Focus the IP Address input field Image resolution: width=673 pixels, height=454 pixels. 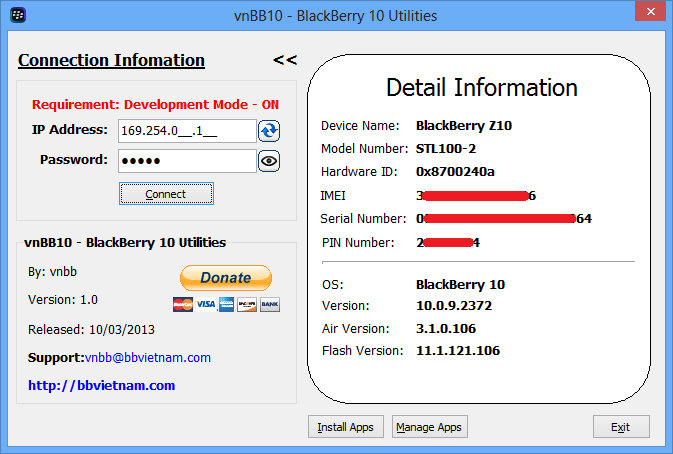tap(187, 131)
